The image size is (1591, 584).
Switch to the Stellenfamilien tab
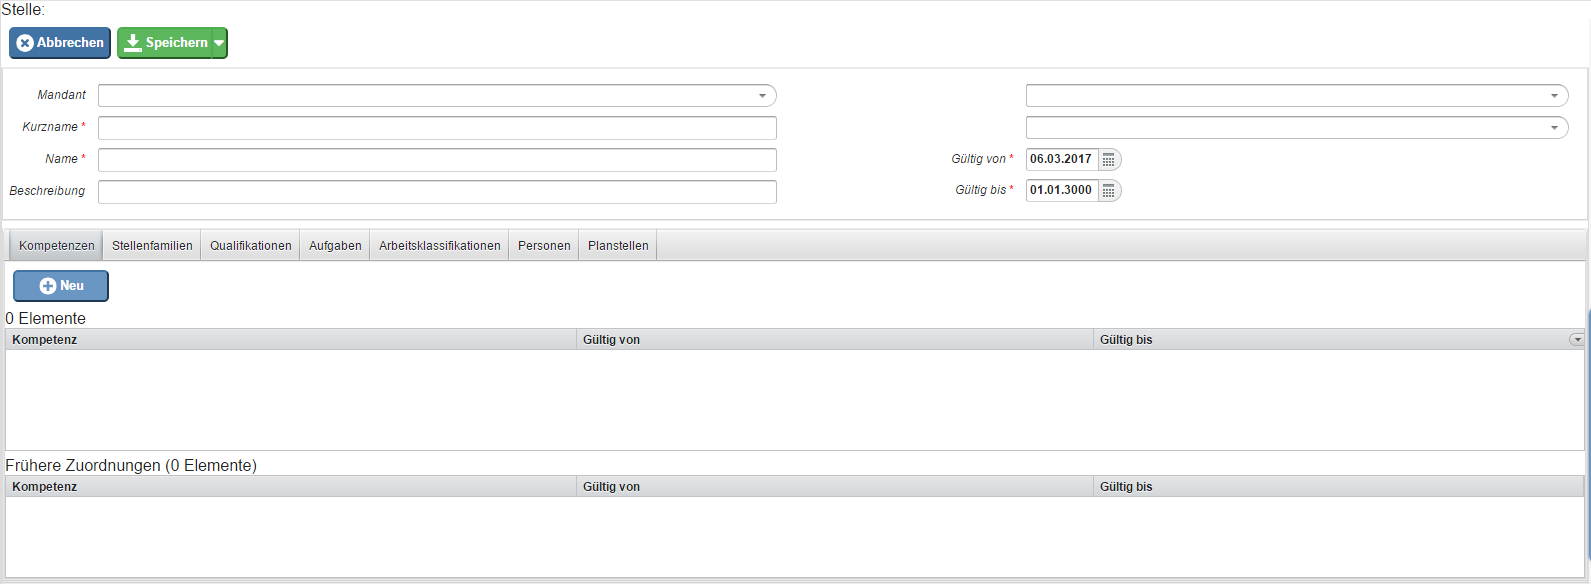tap(152, 246)
